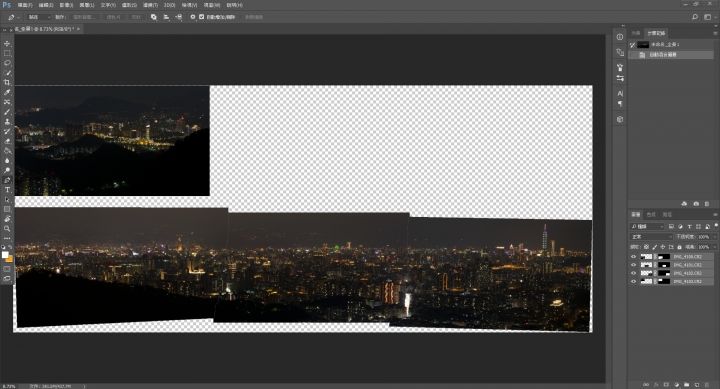The height and width of the screenshot is (389, 720).
Task: Hide layer IMG_4100.CR2
Action: (x=634, y=257)
